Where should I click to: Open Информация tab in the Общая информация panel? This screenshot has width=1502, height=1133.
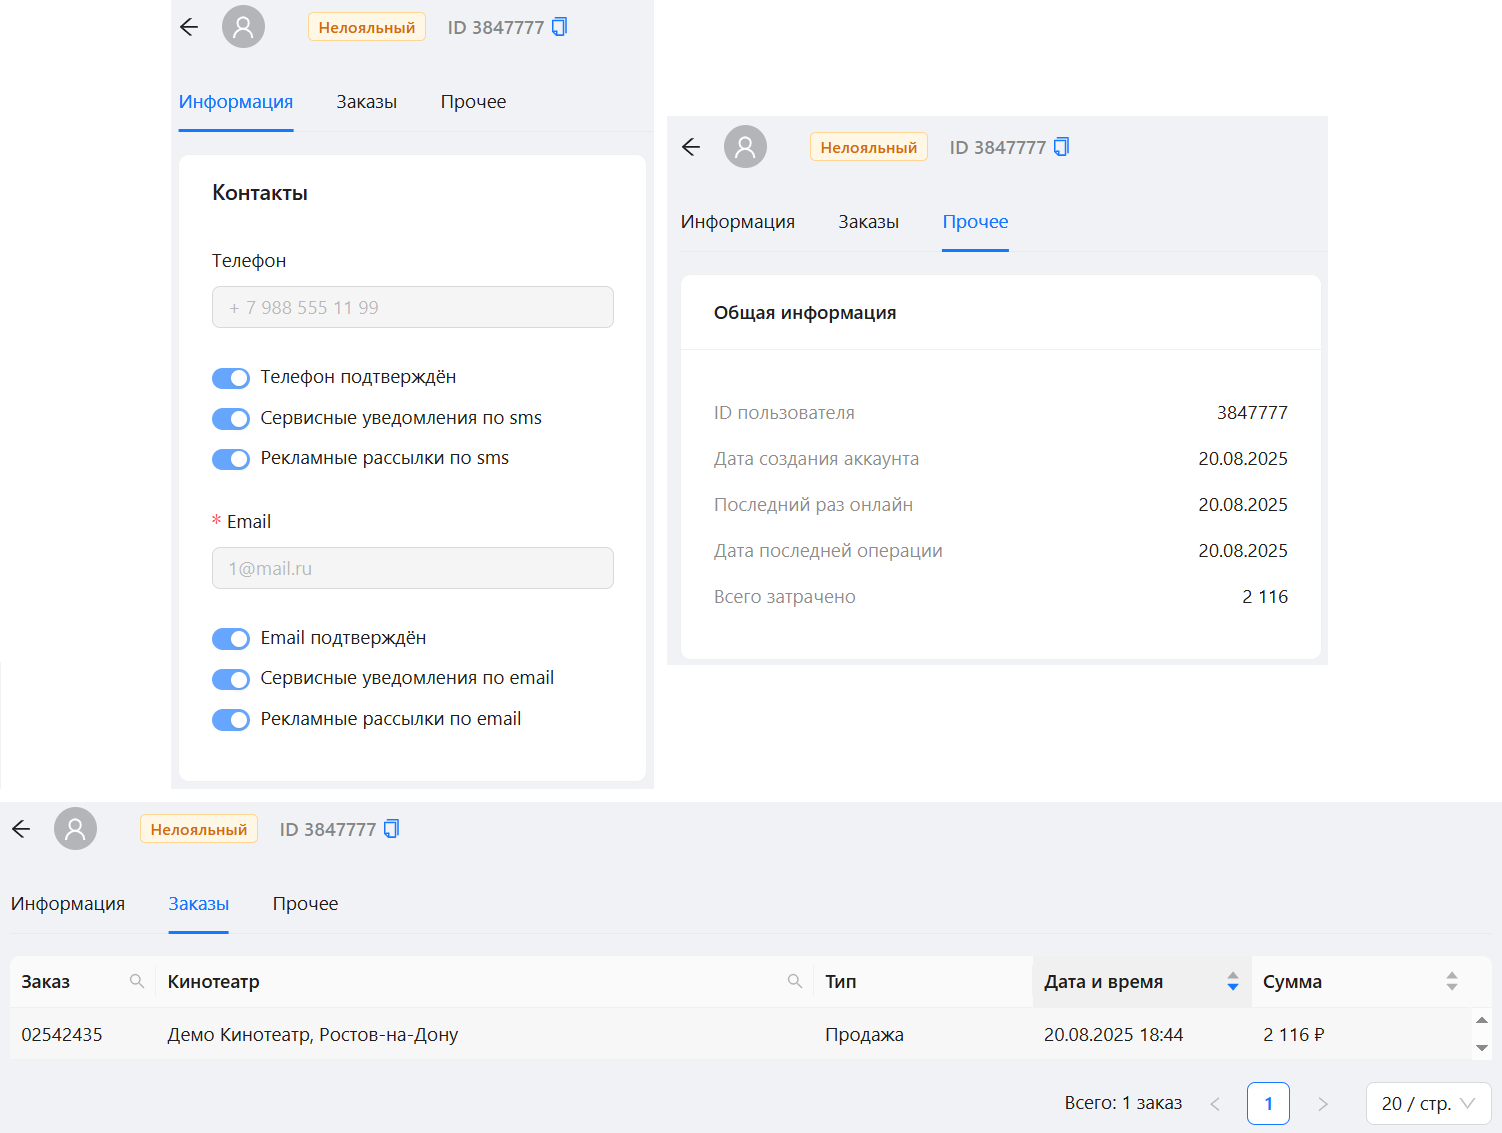click(x=738, y=222)
